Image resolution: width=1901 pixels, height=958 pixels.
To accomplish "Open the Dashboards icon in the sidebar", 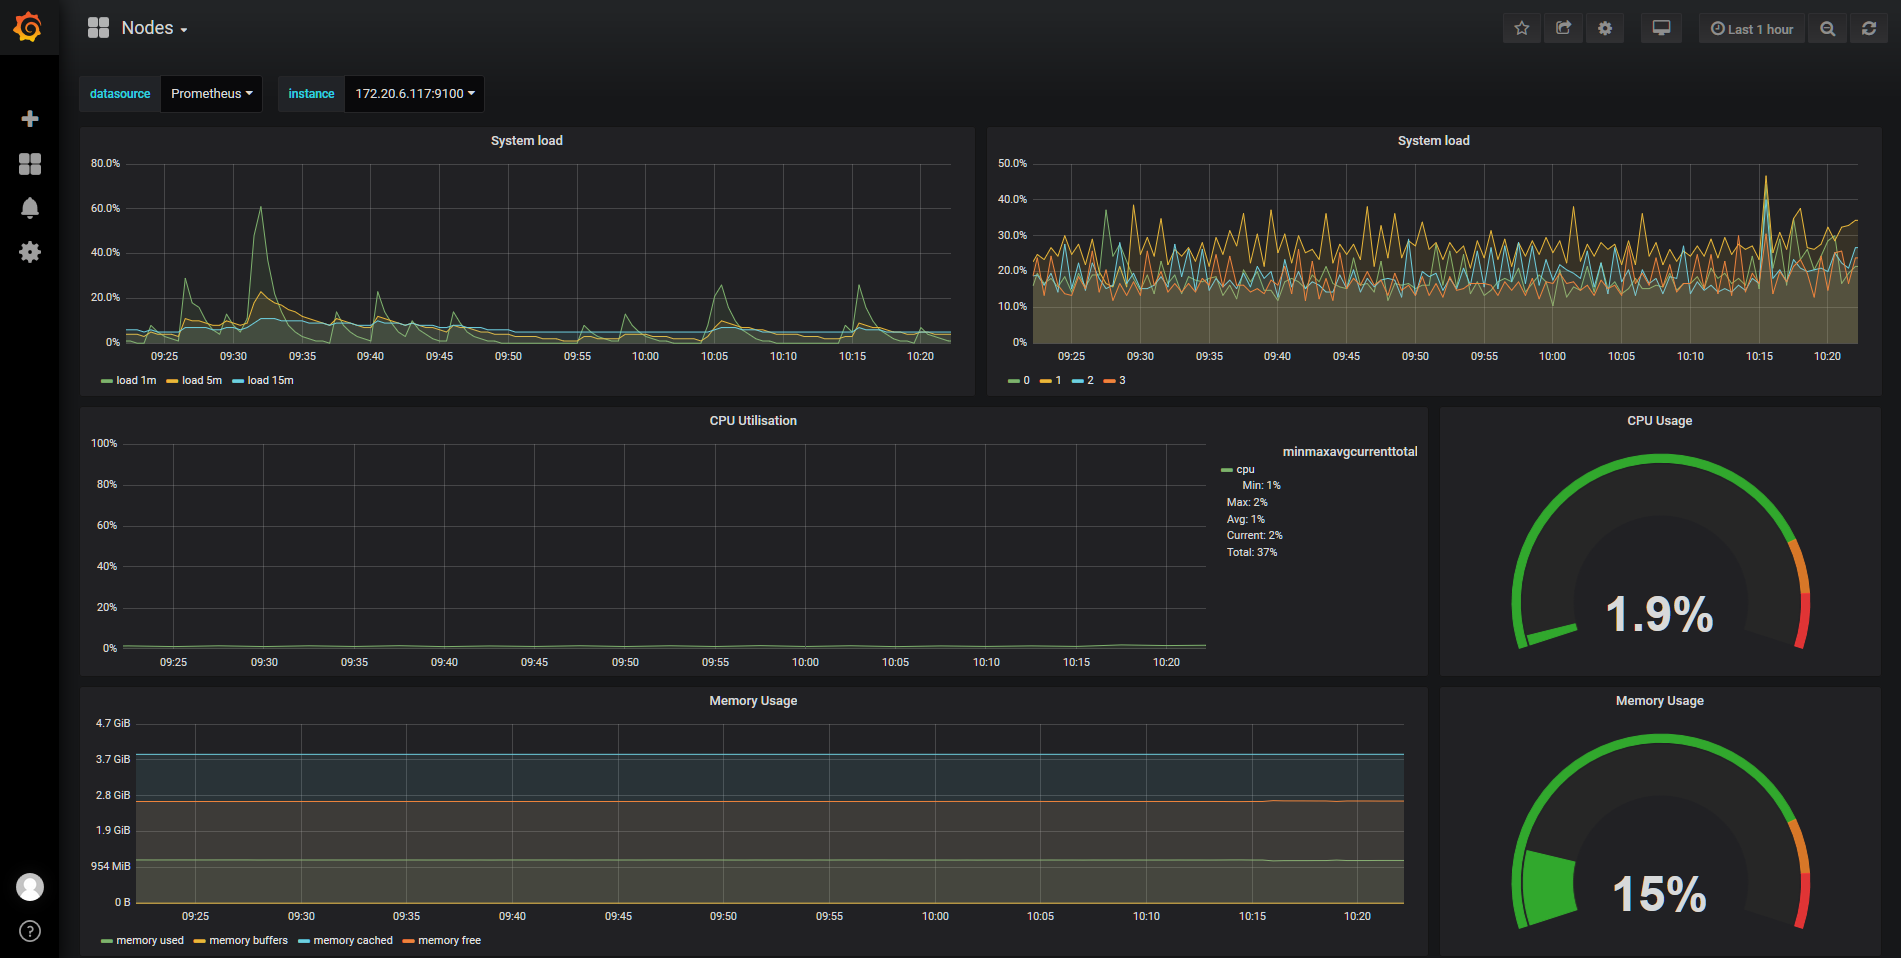I will point(30,163).
